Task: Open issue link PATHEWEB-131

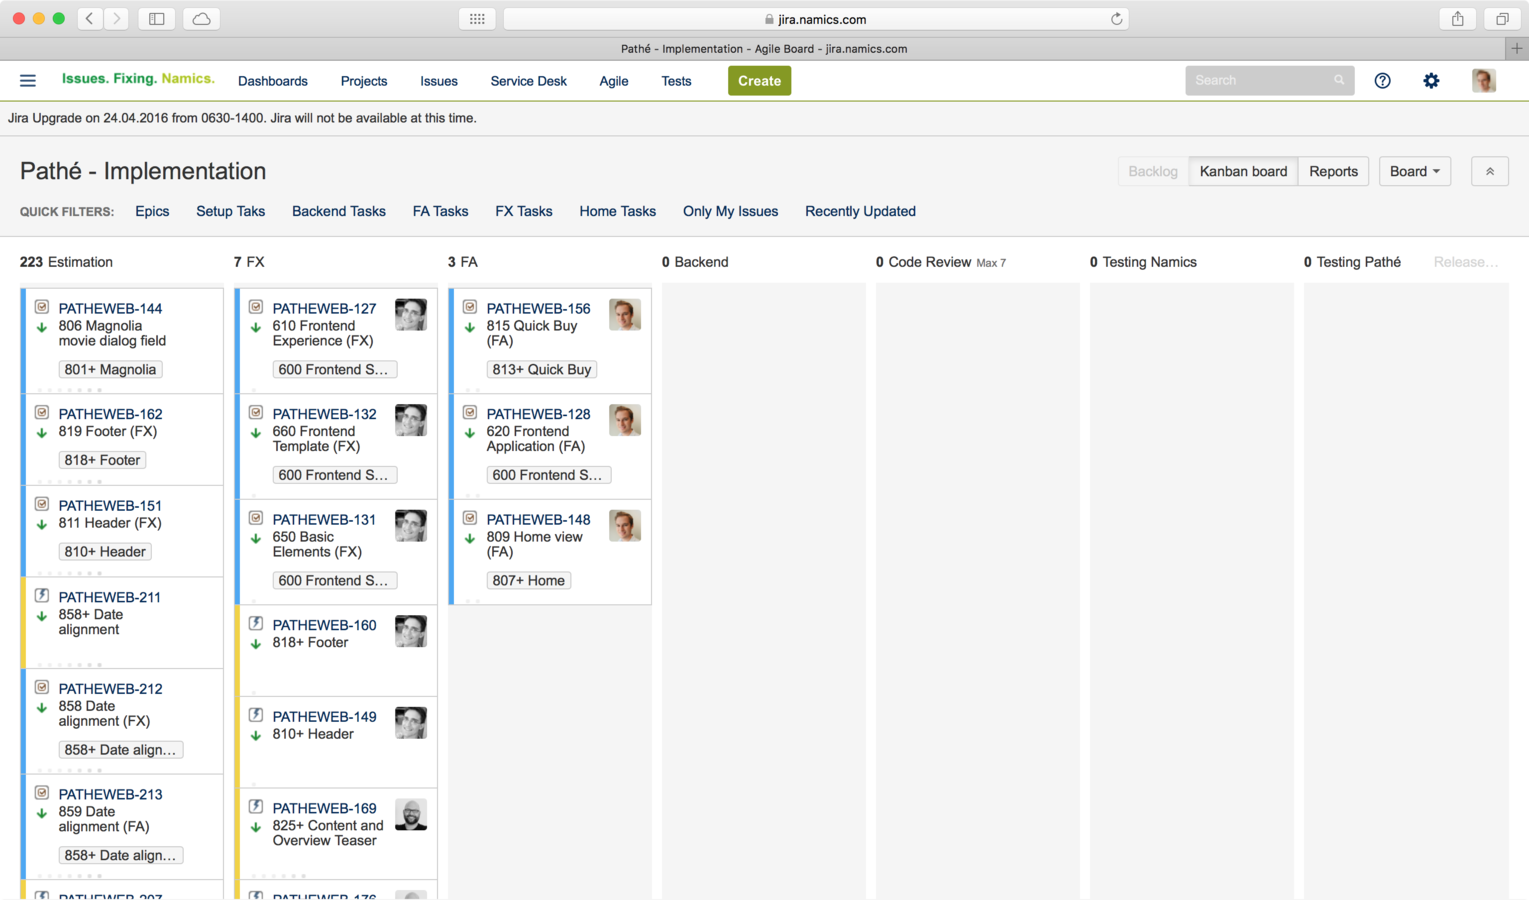Action: pyautogui.click(x=324, y=520)
